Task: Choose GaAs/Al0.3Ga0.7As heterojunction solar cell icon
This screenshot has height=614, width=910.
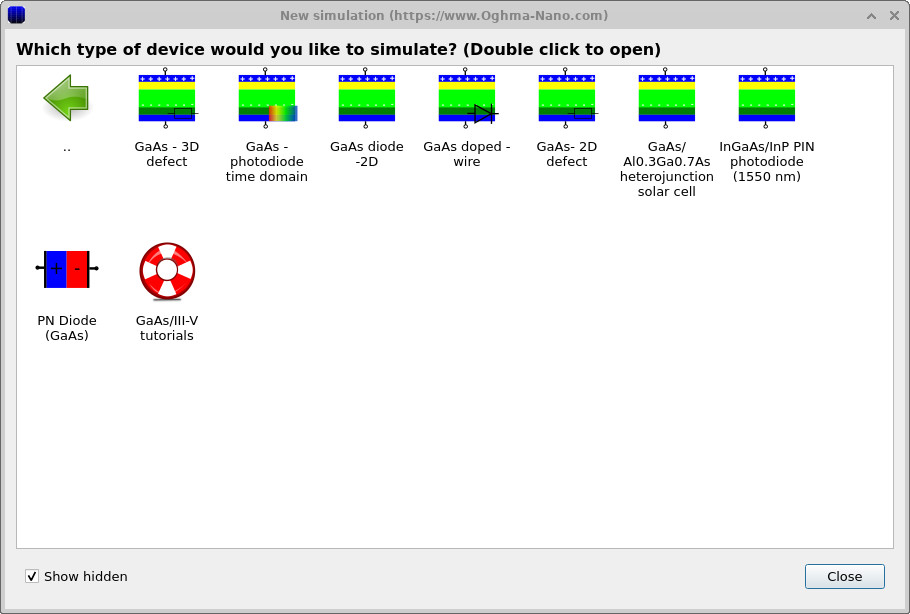Action: 667,97
